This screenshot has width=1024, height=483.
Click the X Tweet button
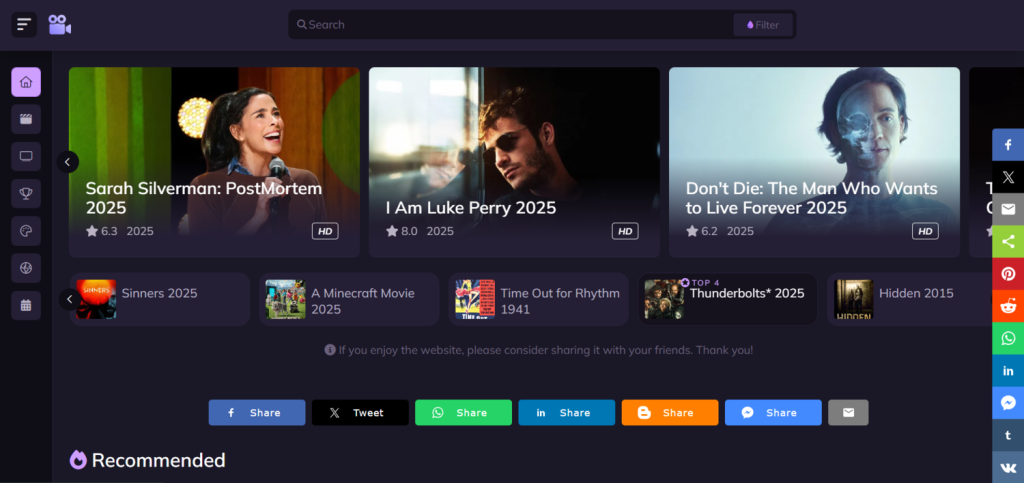point(360,413)
